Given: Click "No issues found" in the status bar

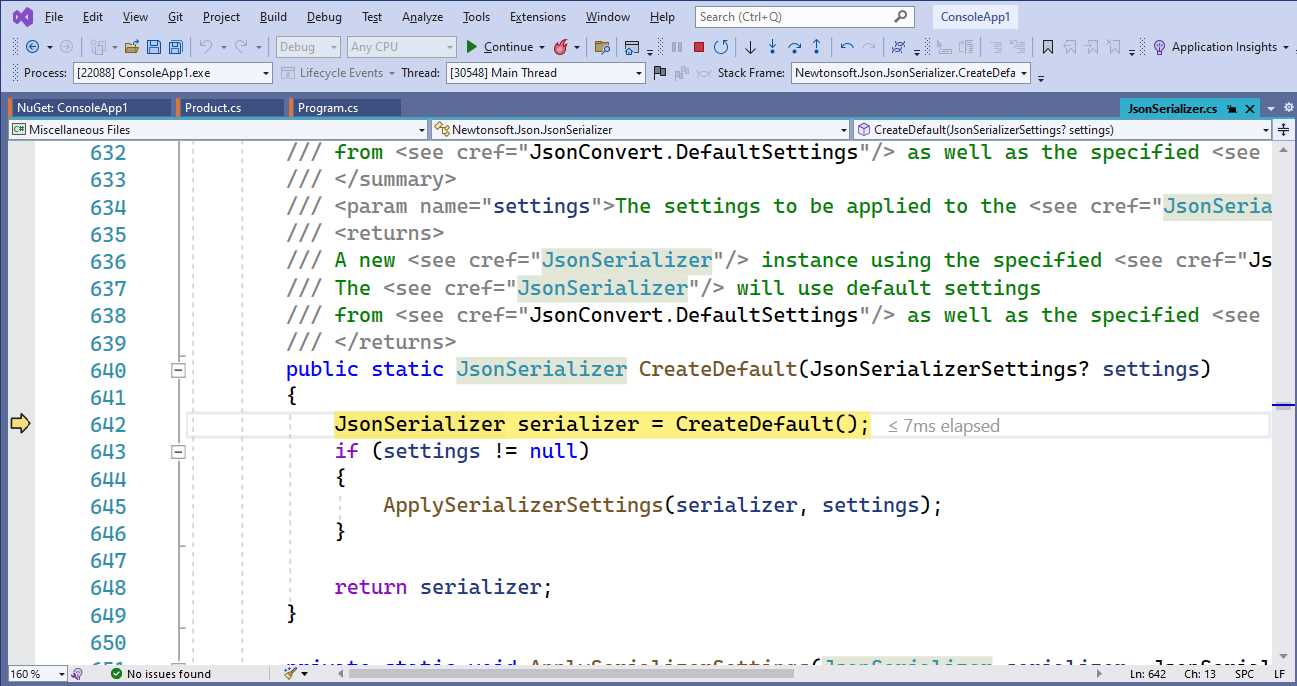Looking at the screenshot, I should click(168, 673).
